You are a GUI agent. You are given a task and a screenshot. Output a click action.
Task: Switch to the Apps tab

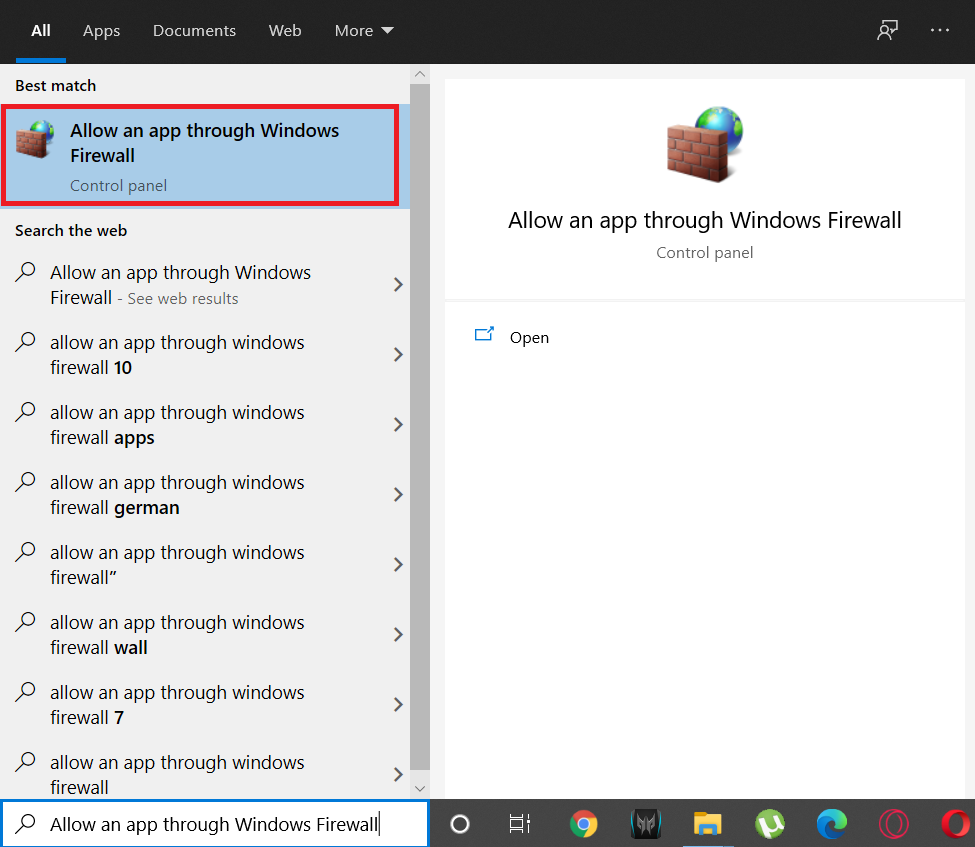click(x=101, y=30)
